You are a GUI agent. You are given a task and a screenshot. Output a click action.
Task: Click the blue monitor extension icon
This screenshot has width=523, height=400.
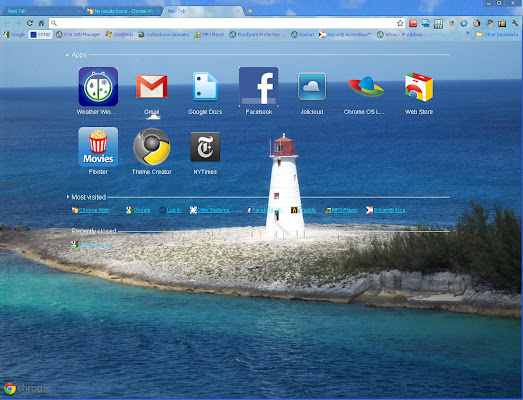click(426, 23)
